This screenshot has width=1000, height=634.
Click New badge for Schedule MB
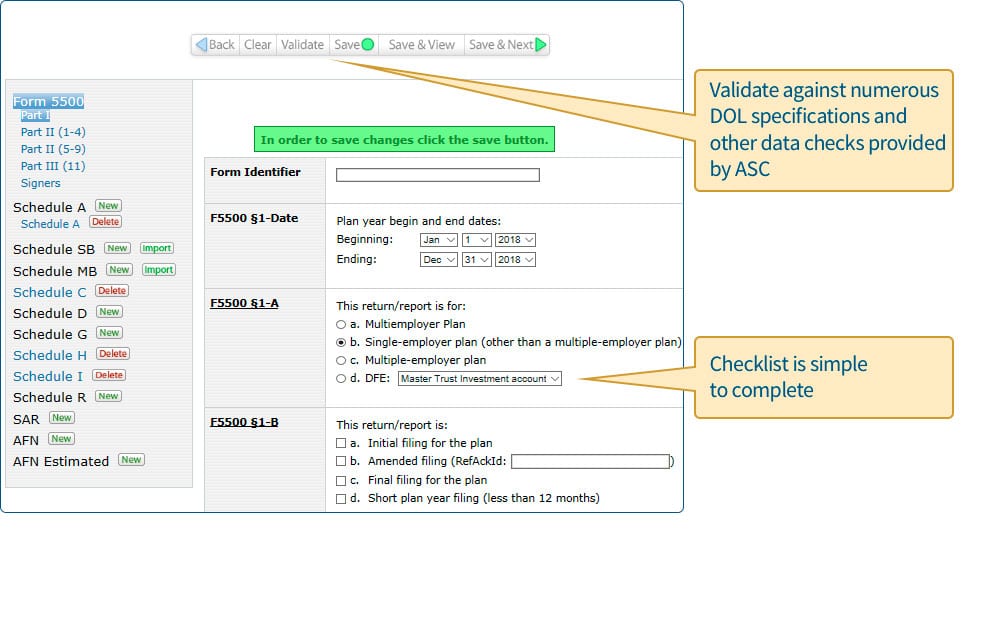[x=119, y=270]
